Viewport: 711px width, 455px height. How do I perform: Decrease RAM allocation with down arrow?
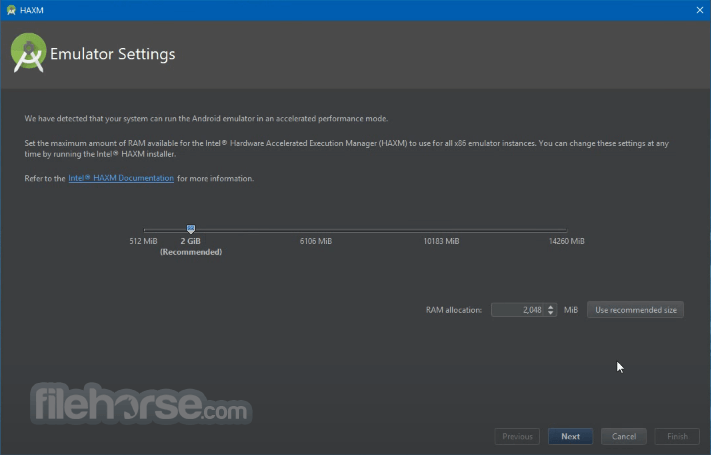(550, 313)
